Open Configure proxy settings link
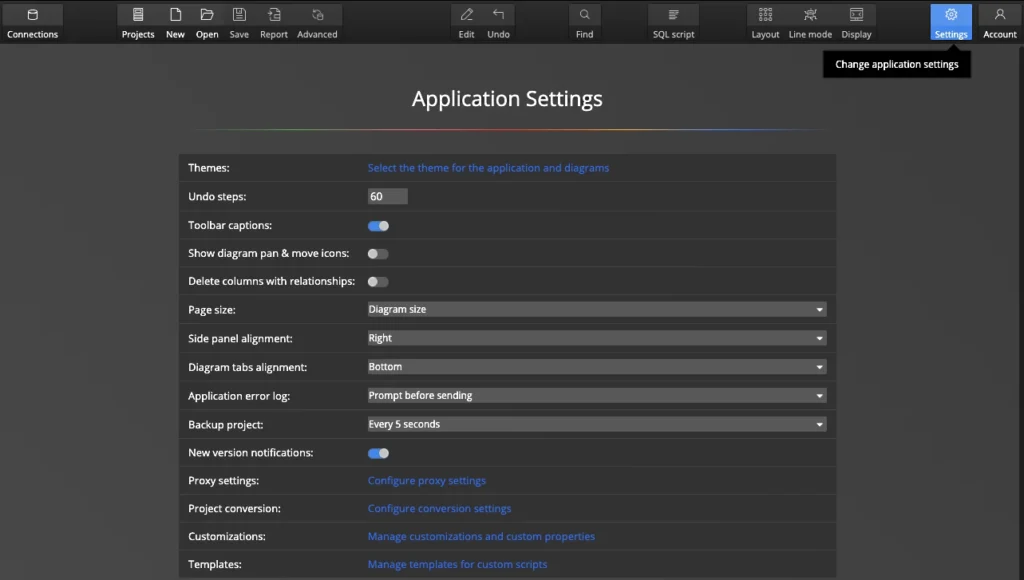 426,481
